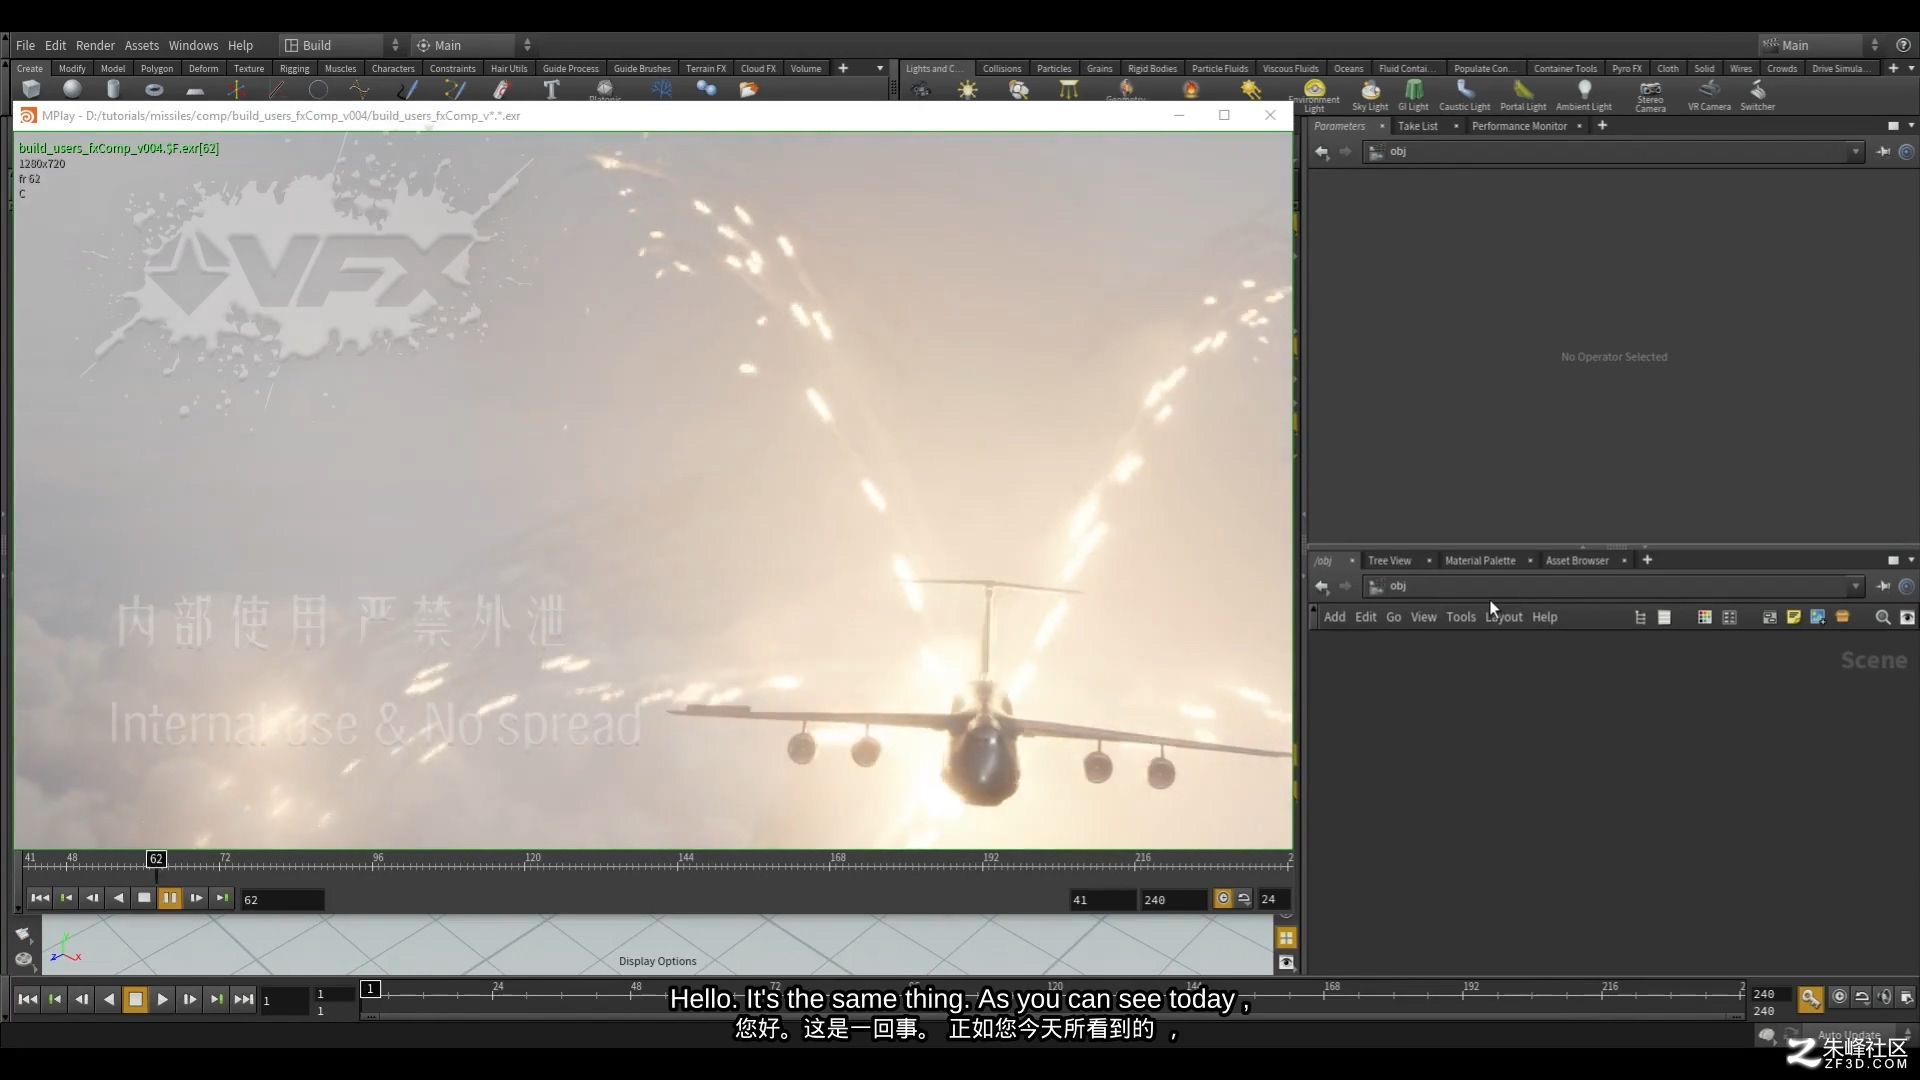
Task: Add a Stereo Camera
Action: [1650, 95]
